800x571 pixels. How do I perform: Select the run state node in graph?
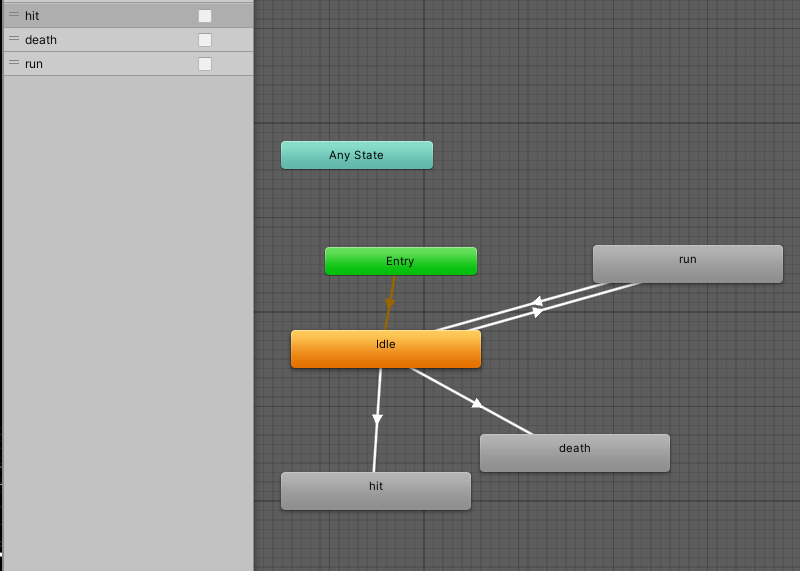(687, 264)
